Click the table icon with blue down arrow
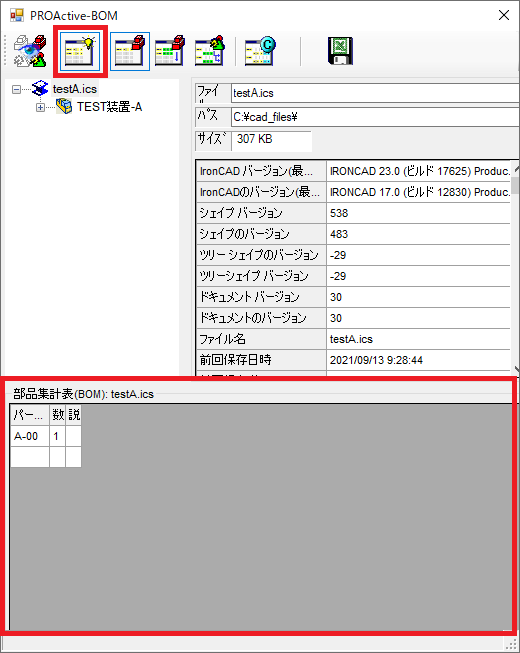The height and width of the screenshot is (653, 520). 169,51
